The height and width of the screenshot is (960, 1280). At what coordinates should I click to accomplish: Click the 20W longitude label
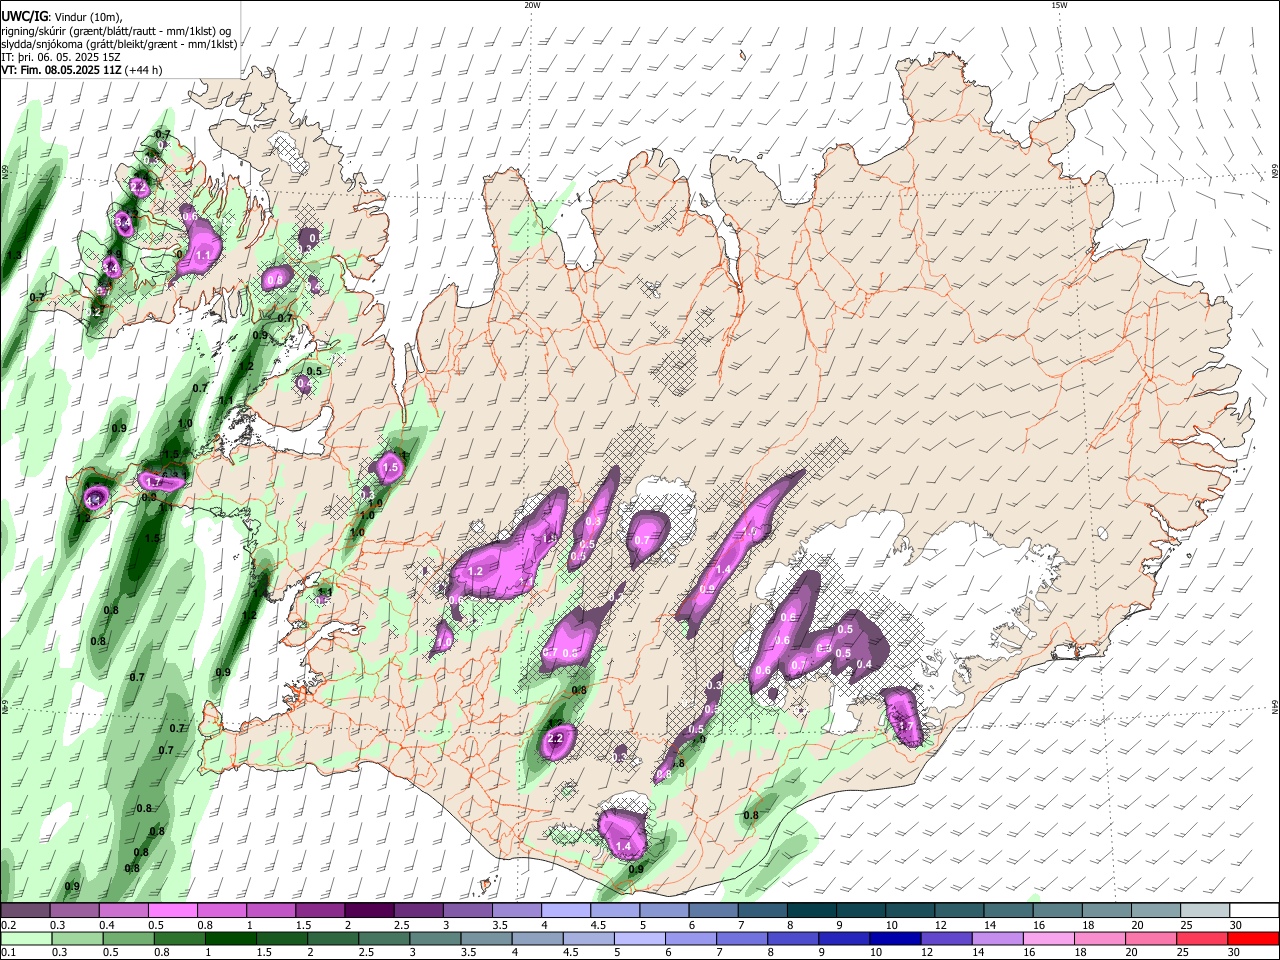[531, 5]
